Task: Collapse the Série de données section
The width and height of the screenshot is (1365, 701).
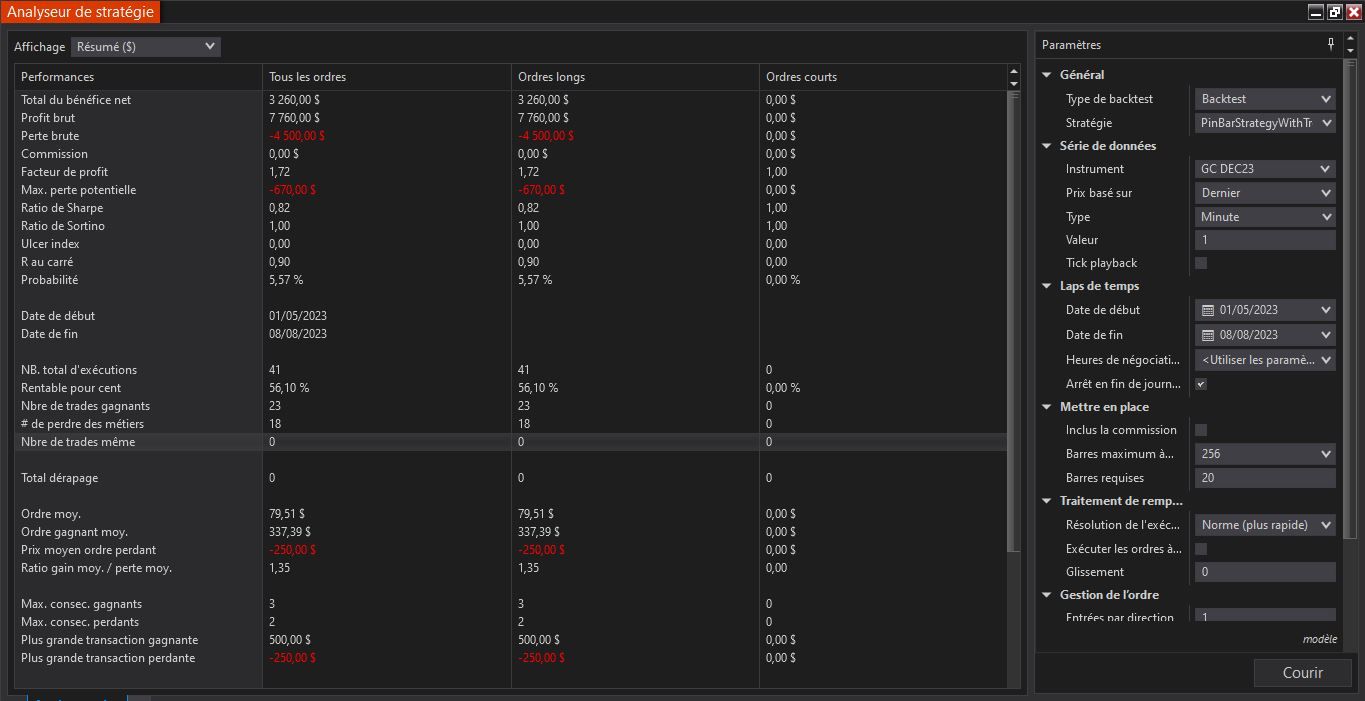Action: (x=1047, y=146)
